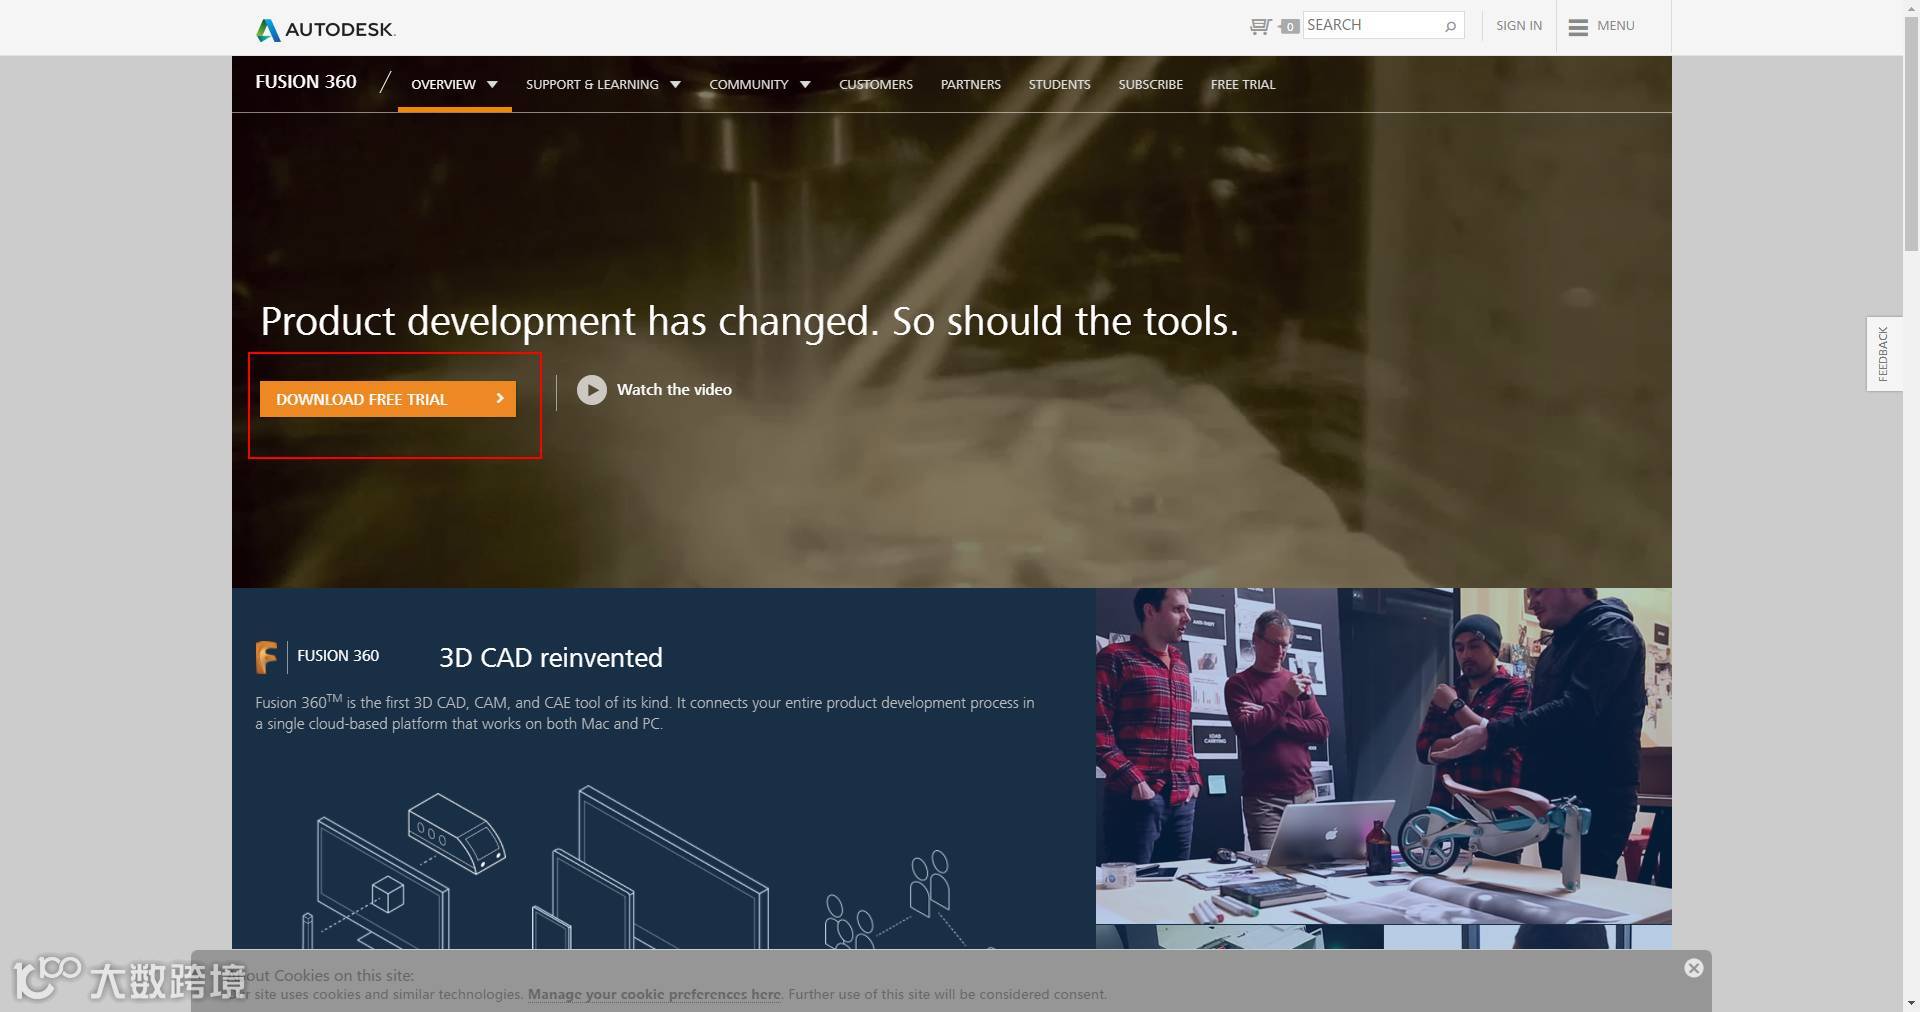Open the Free Trial nav link
The height and width of the screenshot is (1012, 1920).
point(1243,84)
